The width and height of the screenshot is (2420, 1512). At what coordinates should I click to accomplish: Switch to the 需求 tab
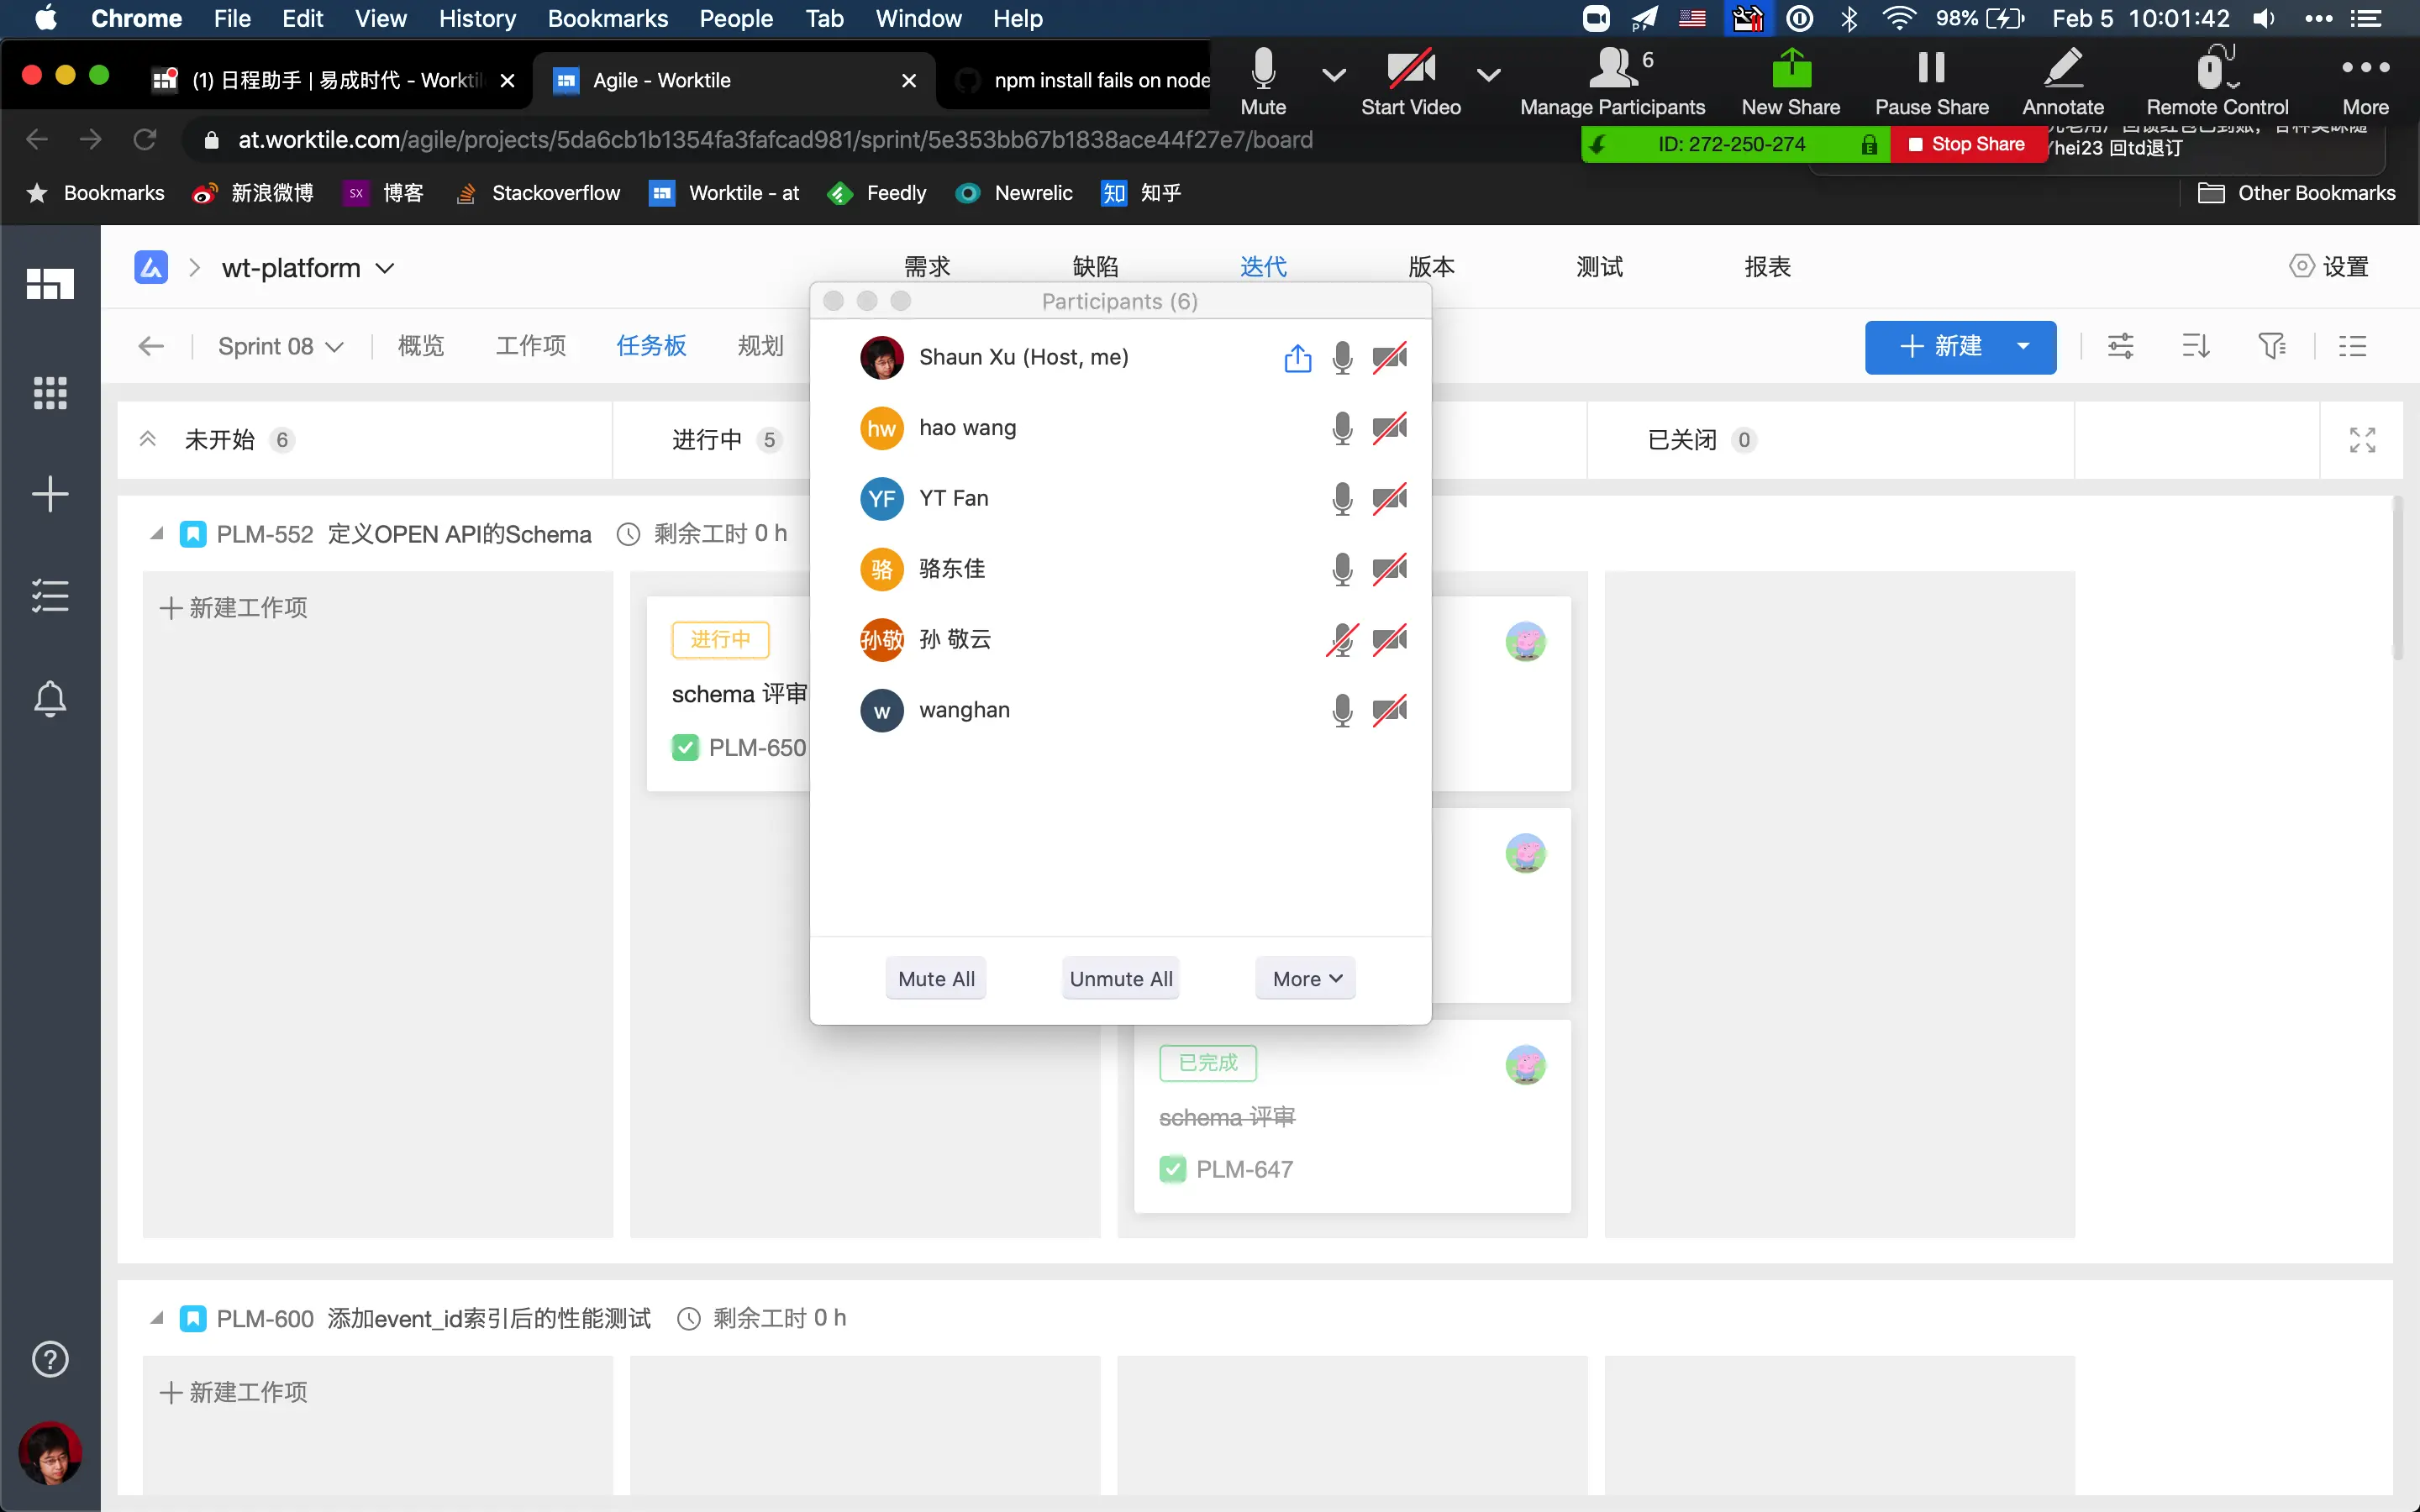(x=927, y=267)
